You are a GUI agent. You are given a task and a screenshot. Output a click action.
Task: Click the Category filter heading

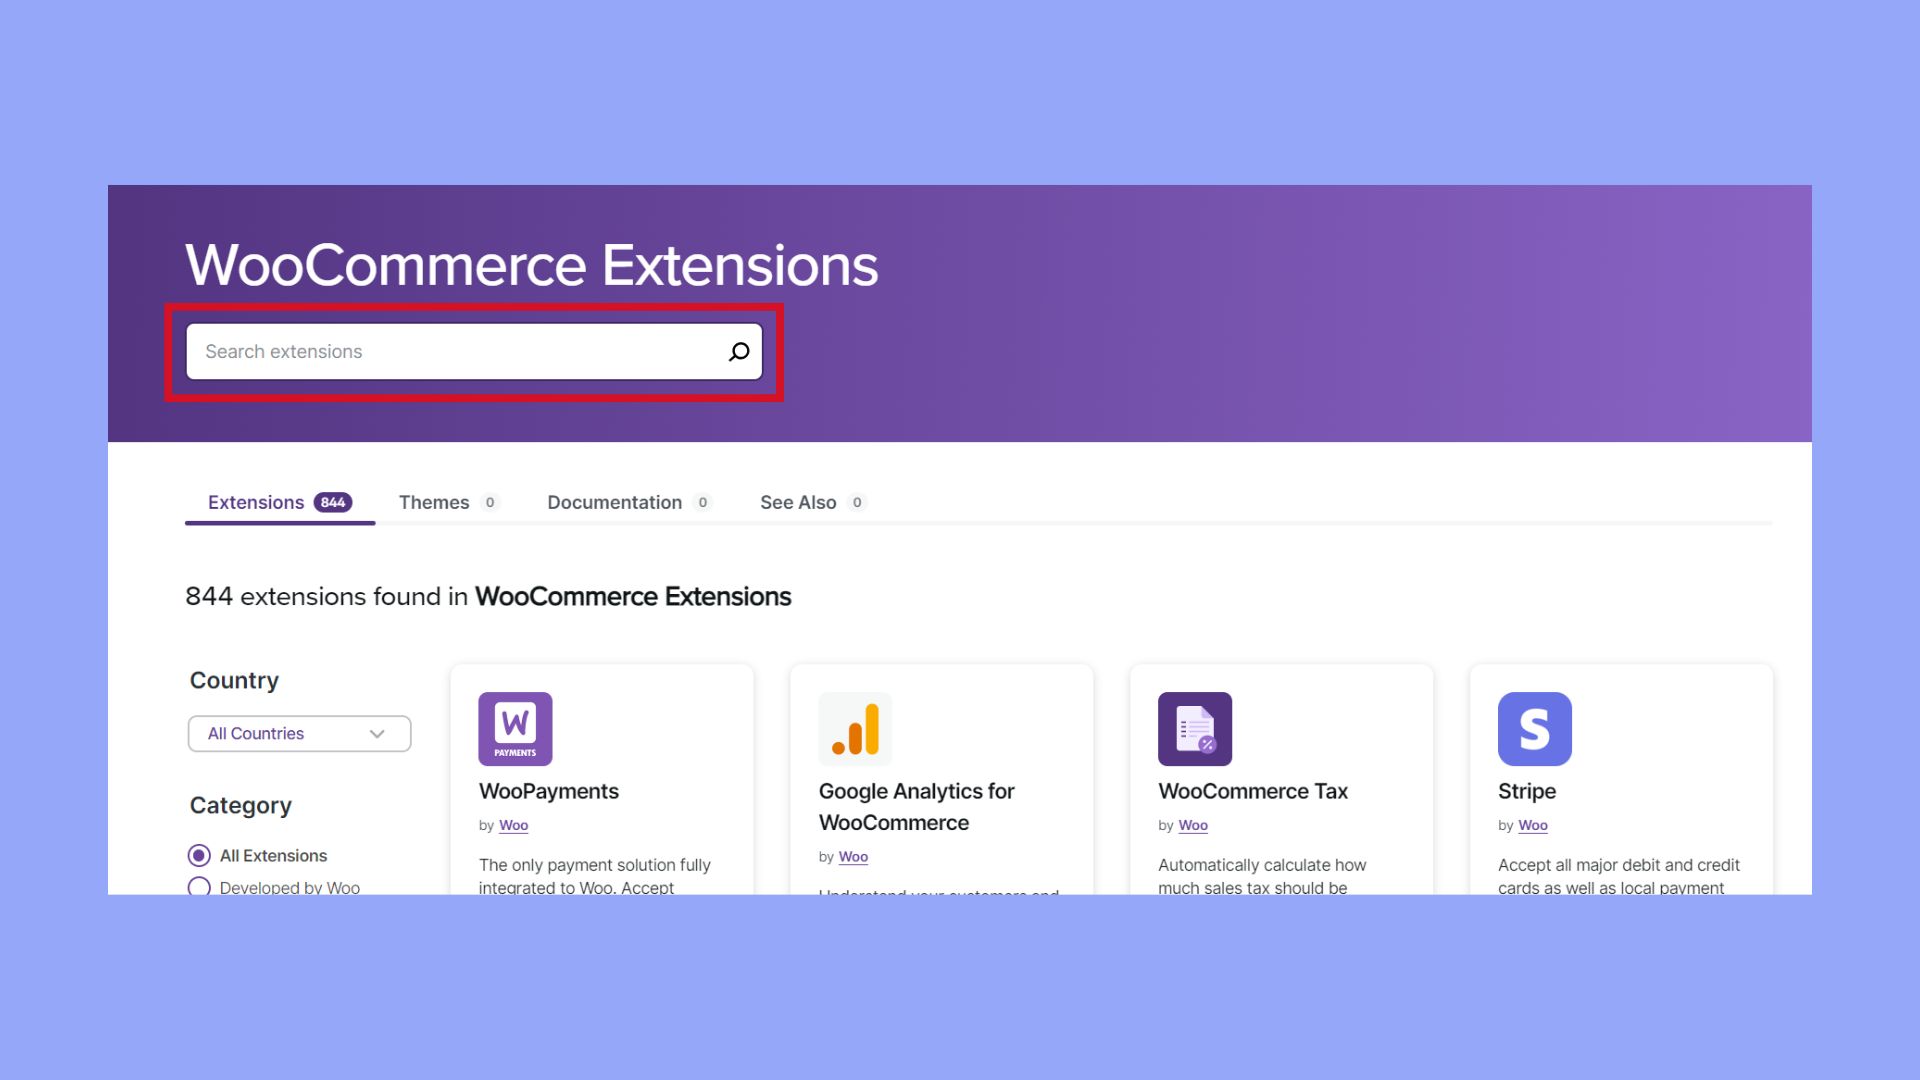[x=241, y=805]
